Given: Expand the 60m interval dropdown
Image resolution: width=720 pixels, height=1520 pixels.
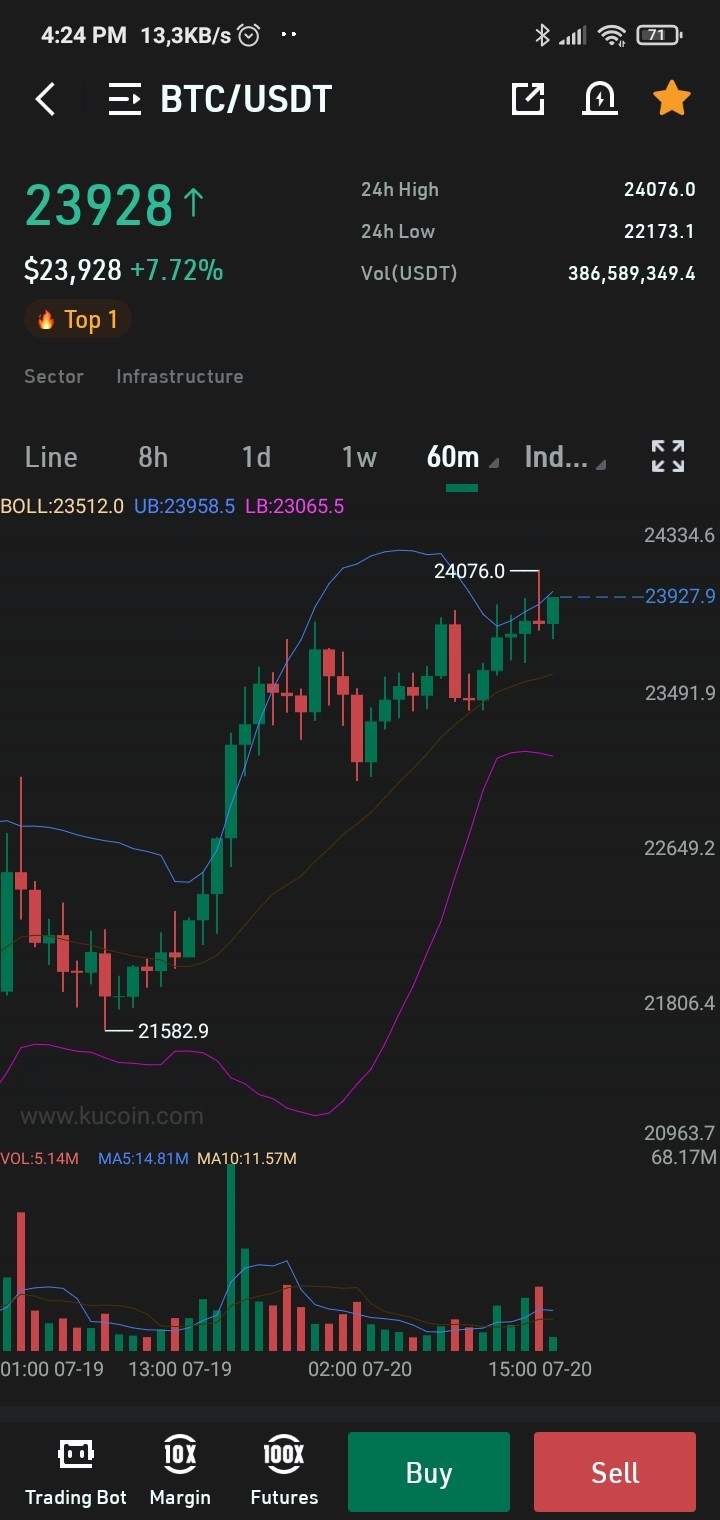Looking at the screenshot, I should (x=462, y=457).
